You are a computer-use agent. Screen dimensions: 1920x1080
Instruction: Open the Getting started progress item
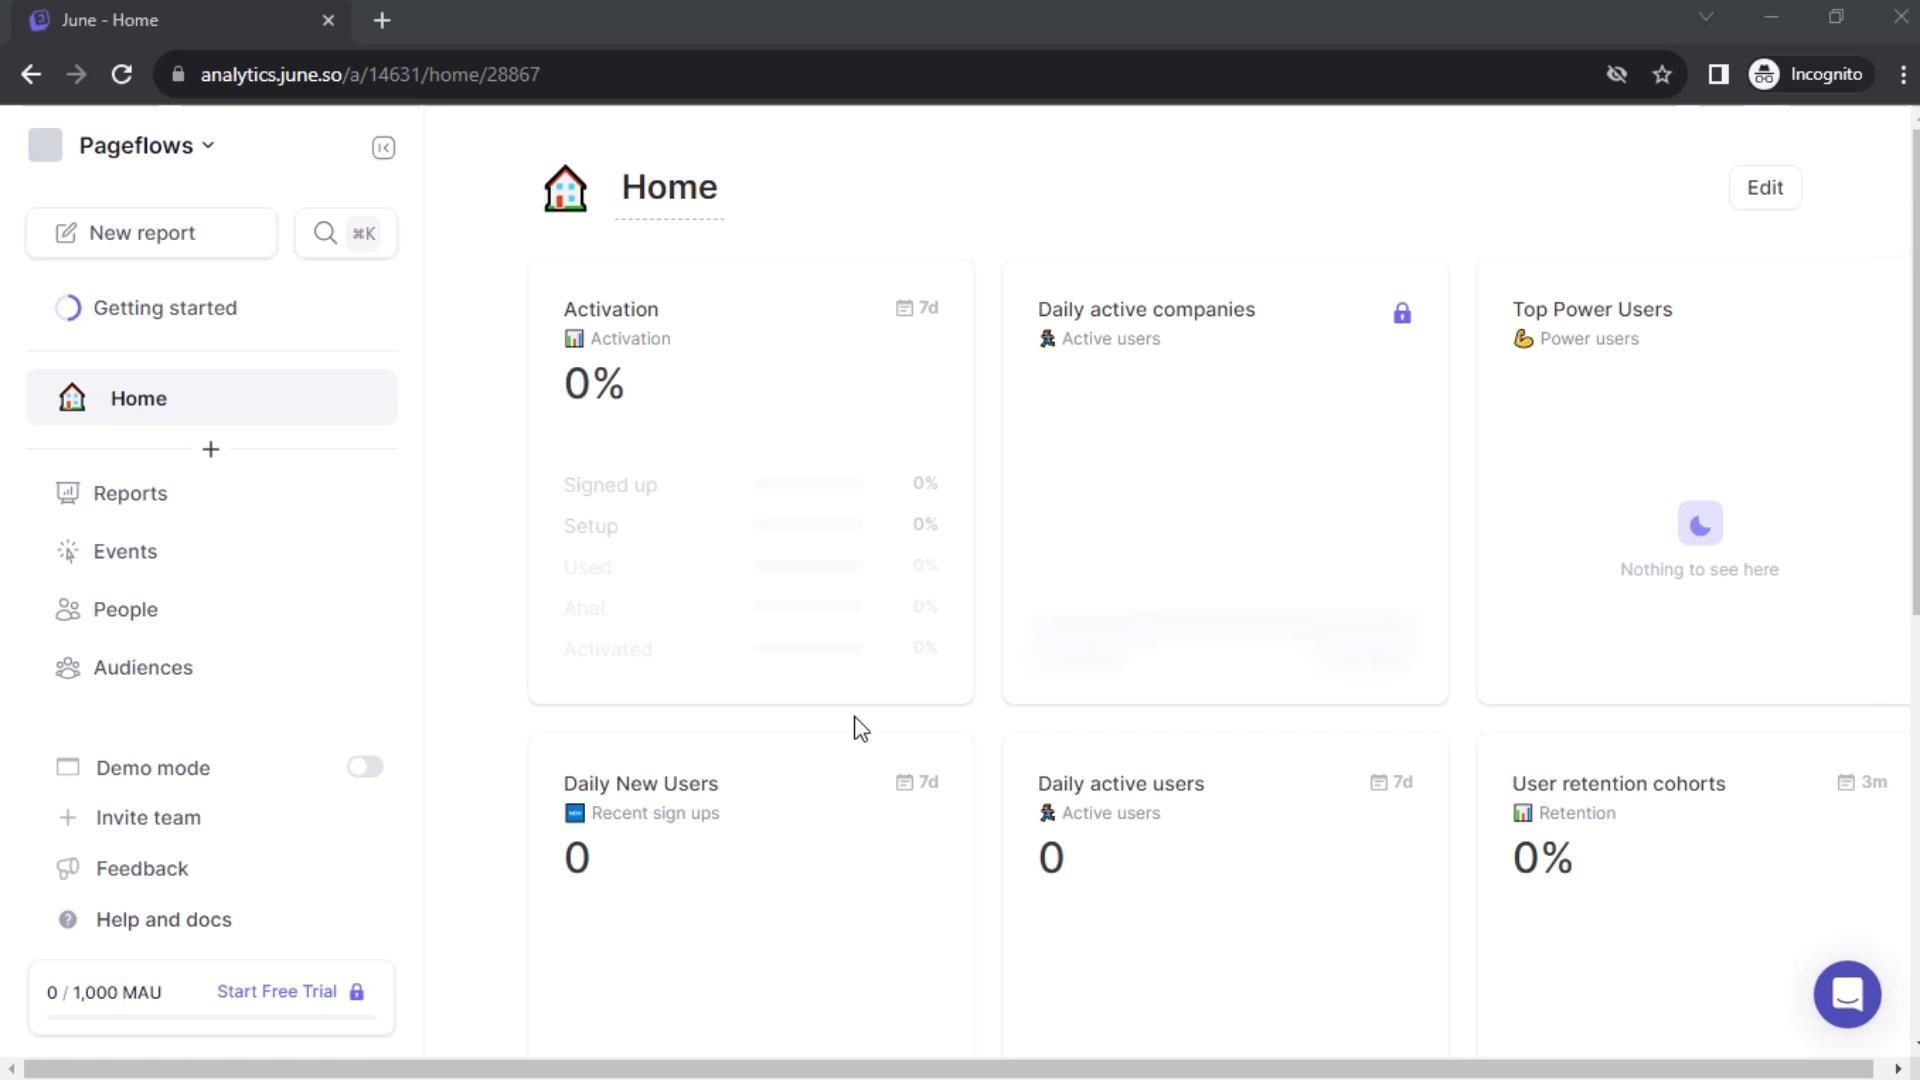pyautogui.click(x=165, y=308)
